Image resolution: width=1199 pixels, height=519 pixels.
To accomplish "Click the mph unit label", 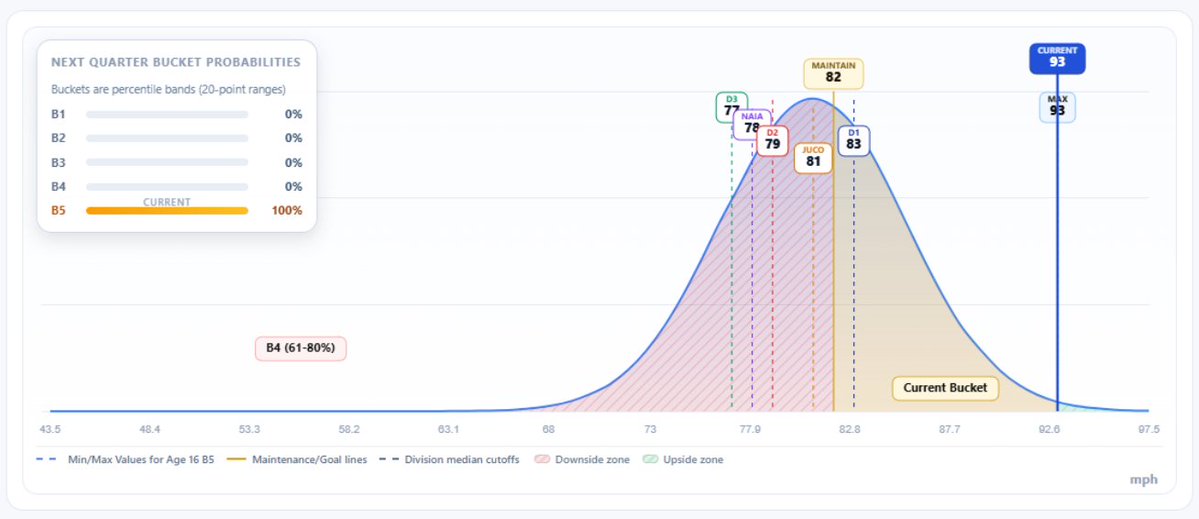I will point(1144,480).
